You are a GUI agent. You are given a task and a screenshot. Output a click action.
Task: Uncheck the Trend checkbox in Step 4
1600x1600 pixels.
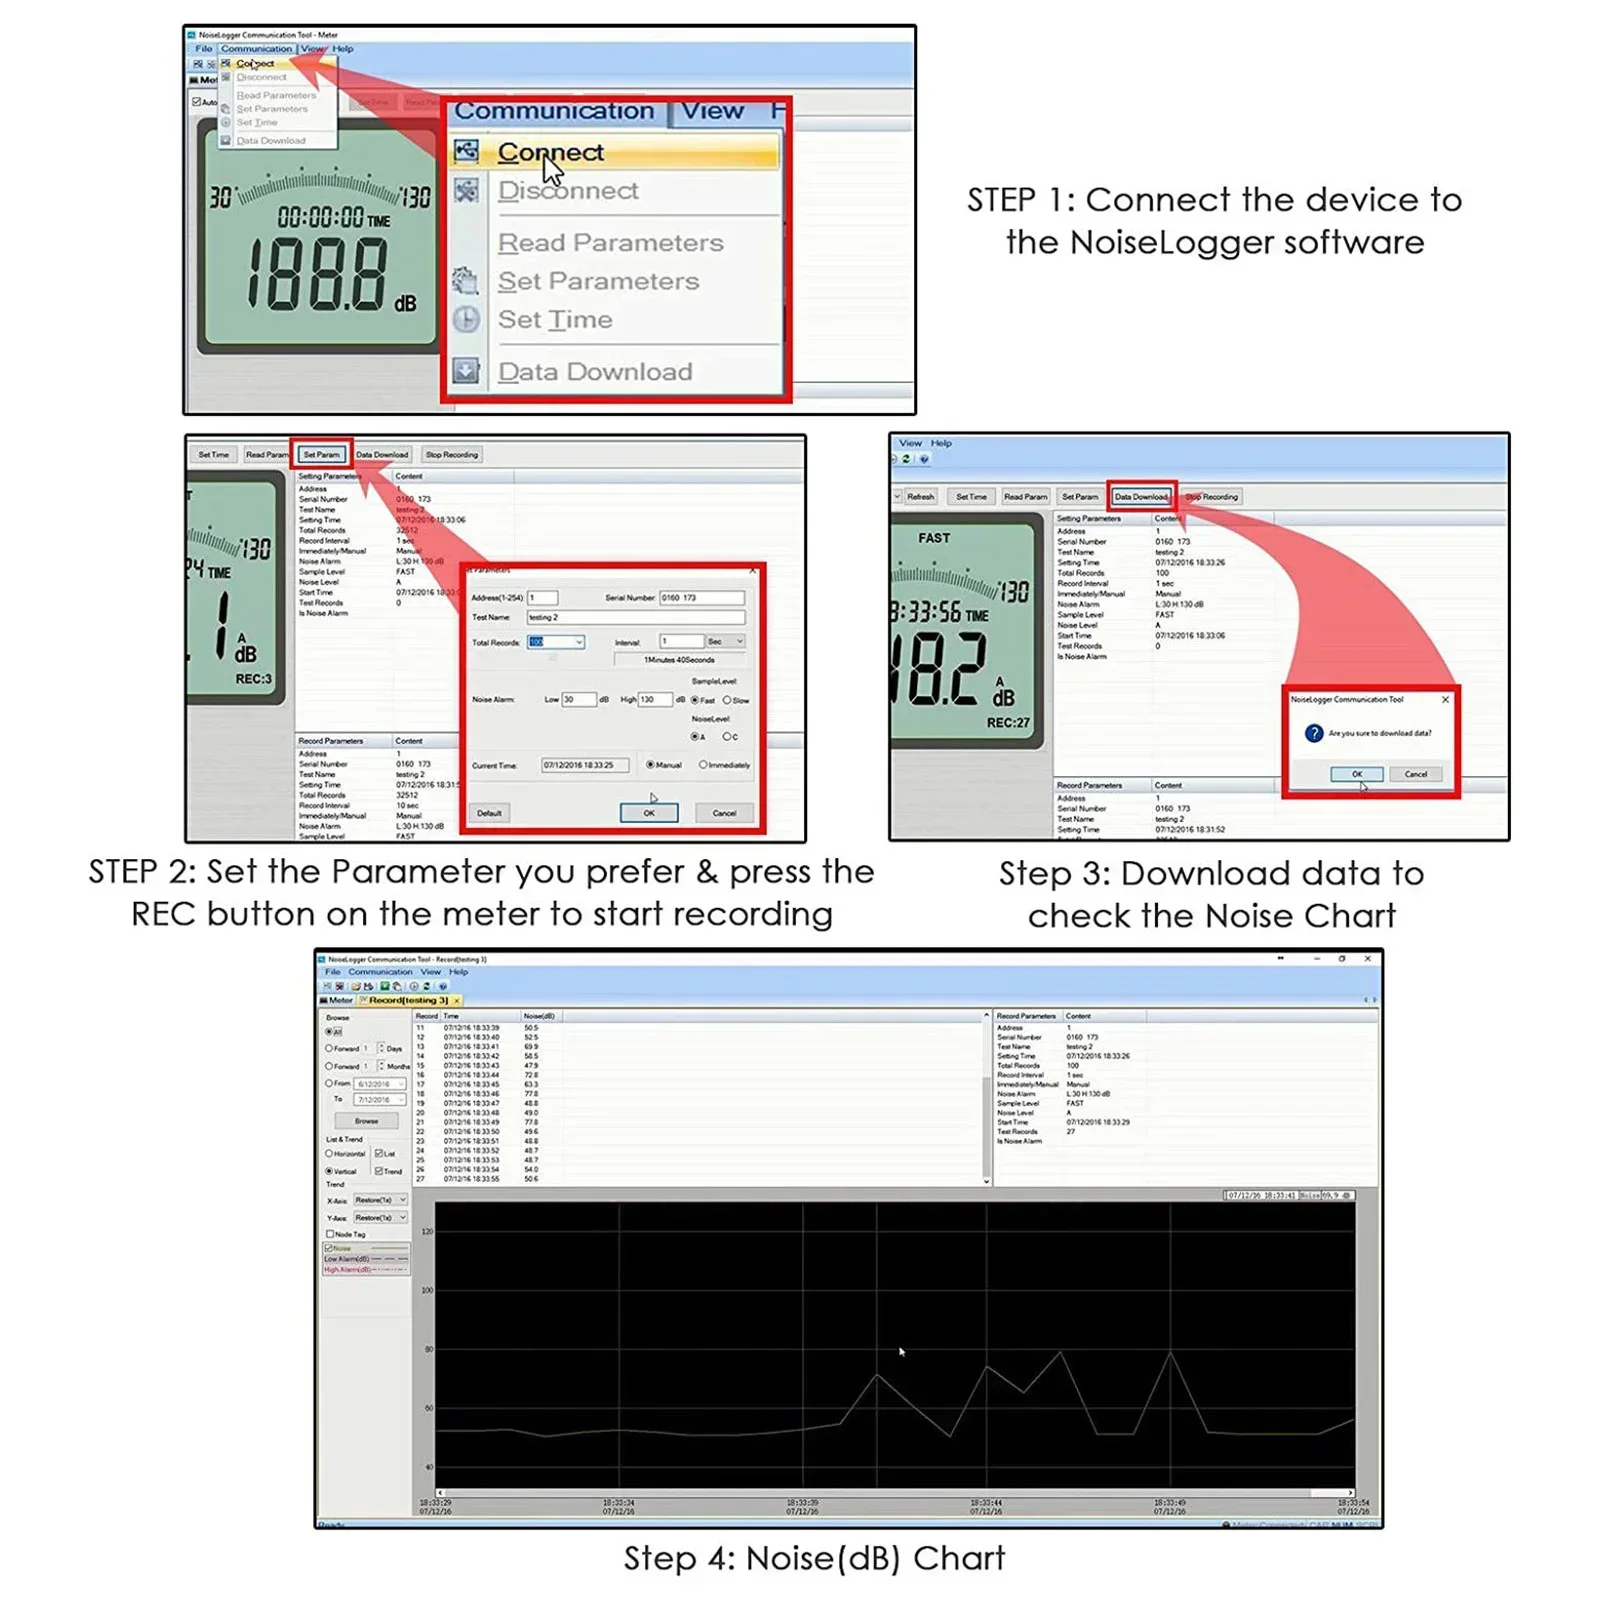click(x=379, y=1170)
